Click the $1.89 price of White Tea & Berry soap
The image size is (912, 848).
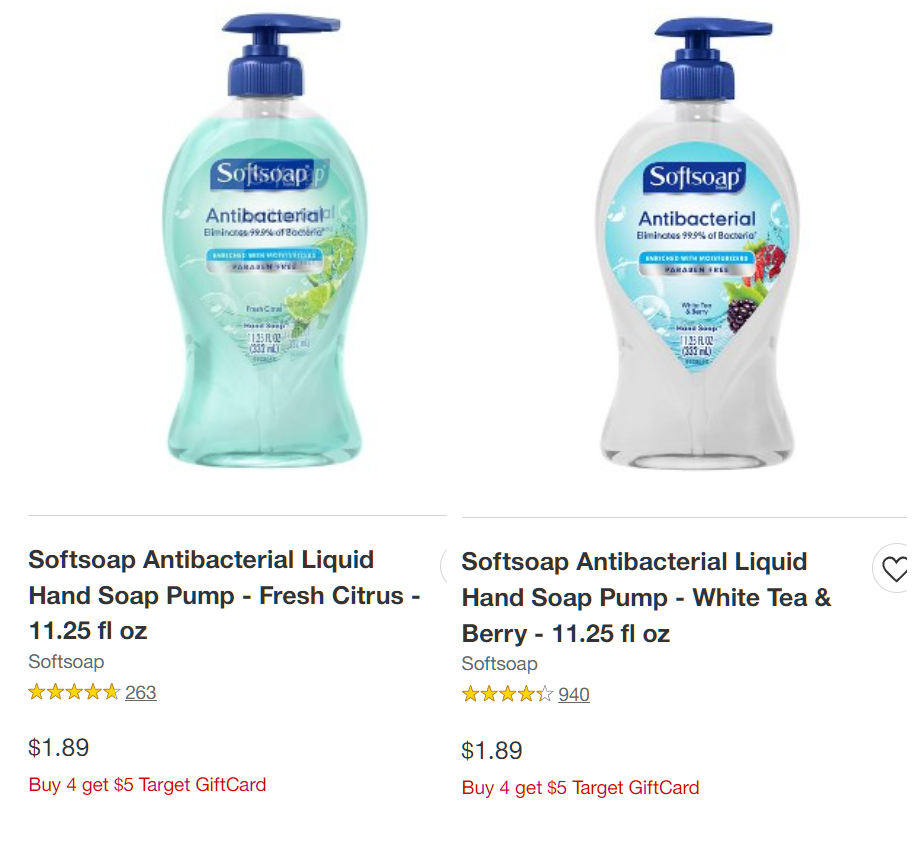coord(492,750)
